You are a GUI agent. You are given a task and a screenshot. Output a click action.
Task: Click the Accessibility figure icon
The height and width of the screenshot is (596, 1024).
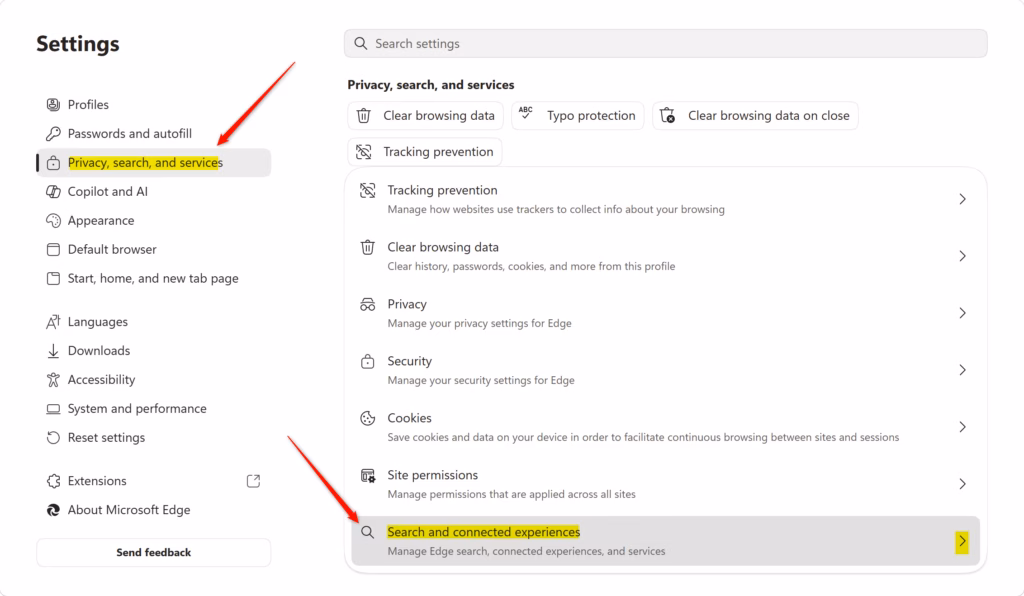click(53, 380)
